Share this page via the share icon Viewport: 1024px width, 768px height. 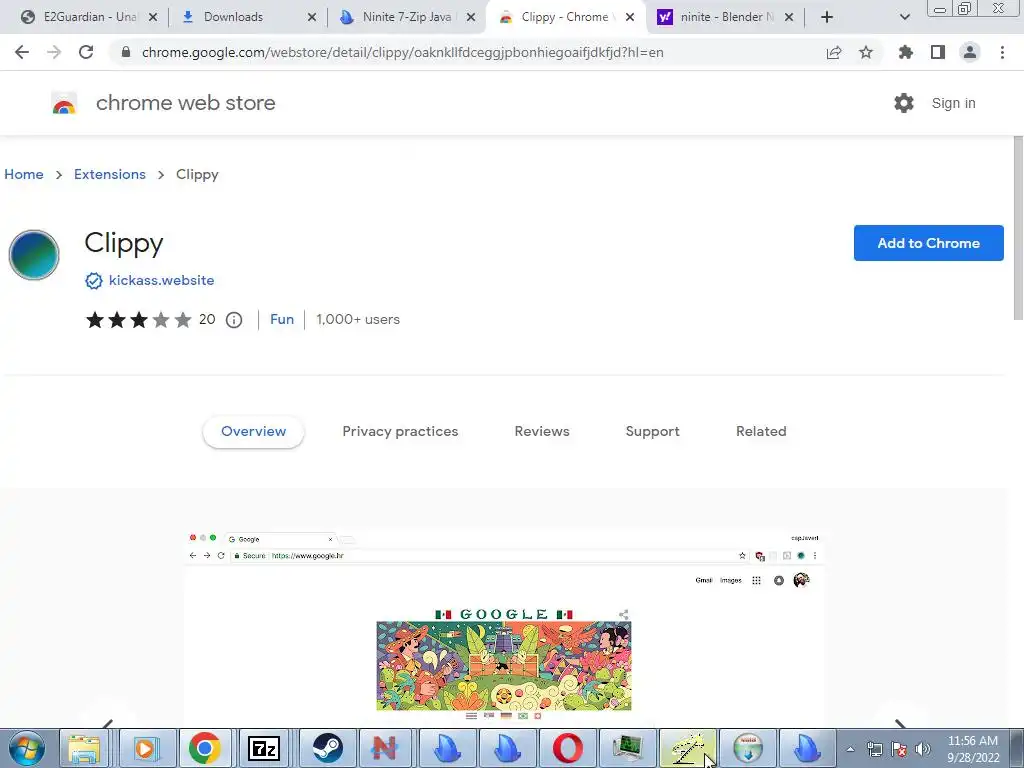pyautogui.click(x=834, y=52)
